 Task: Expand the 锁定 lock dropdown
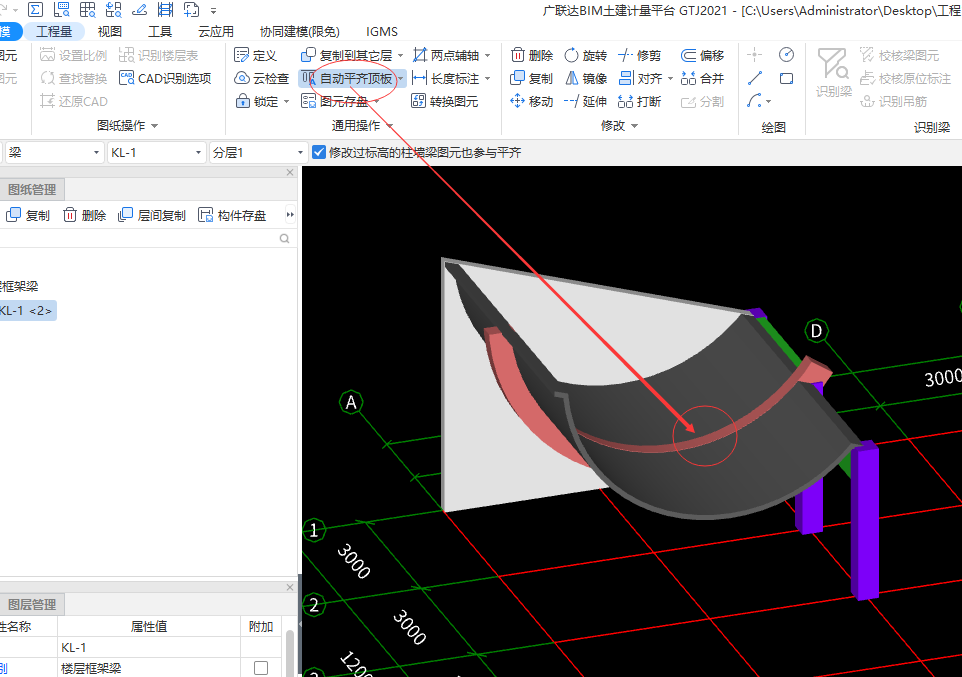click(287, 101)
